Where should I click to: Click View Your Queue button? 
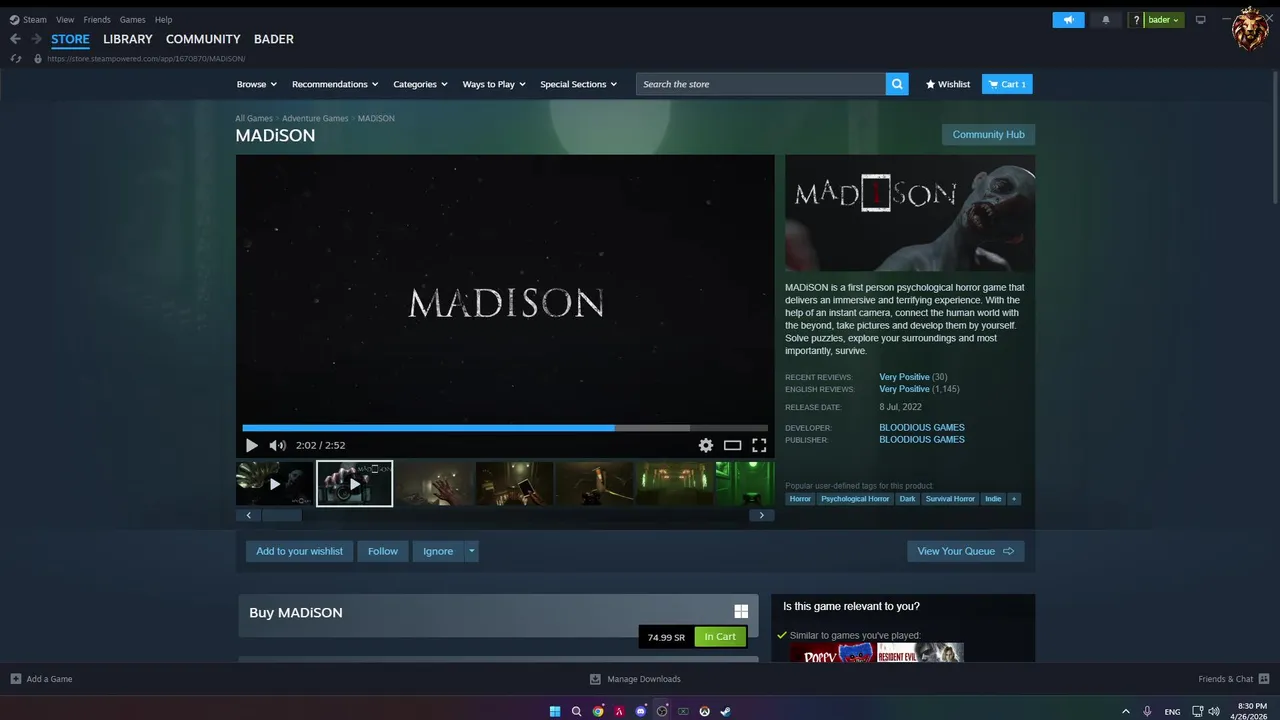tap(965, 551)
